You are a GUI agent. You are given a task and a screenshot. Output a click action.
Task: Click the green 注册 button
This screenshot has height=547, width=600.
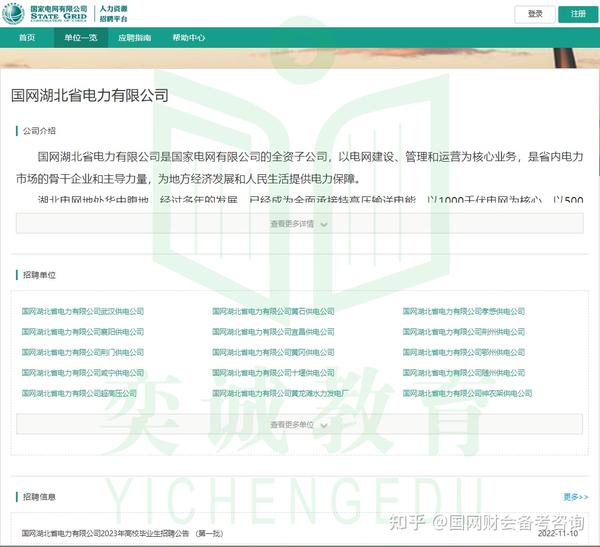click(x=578, y=14)
